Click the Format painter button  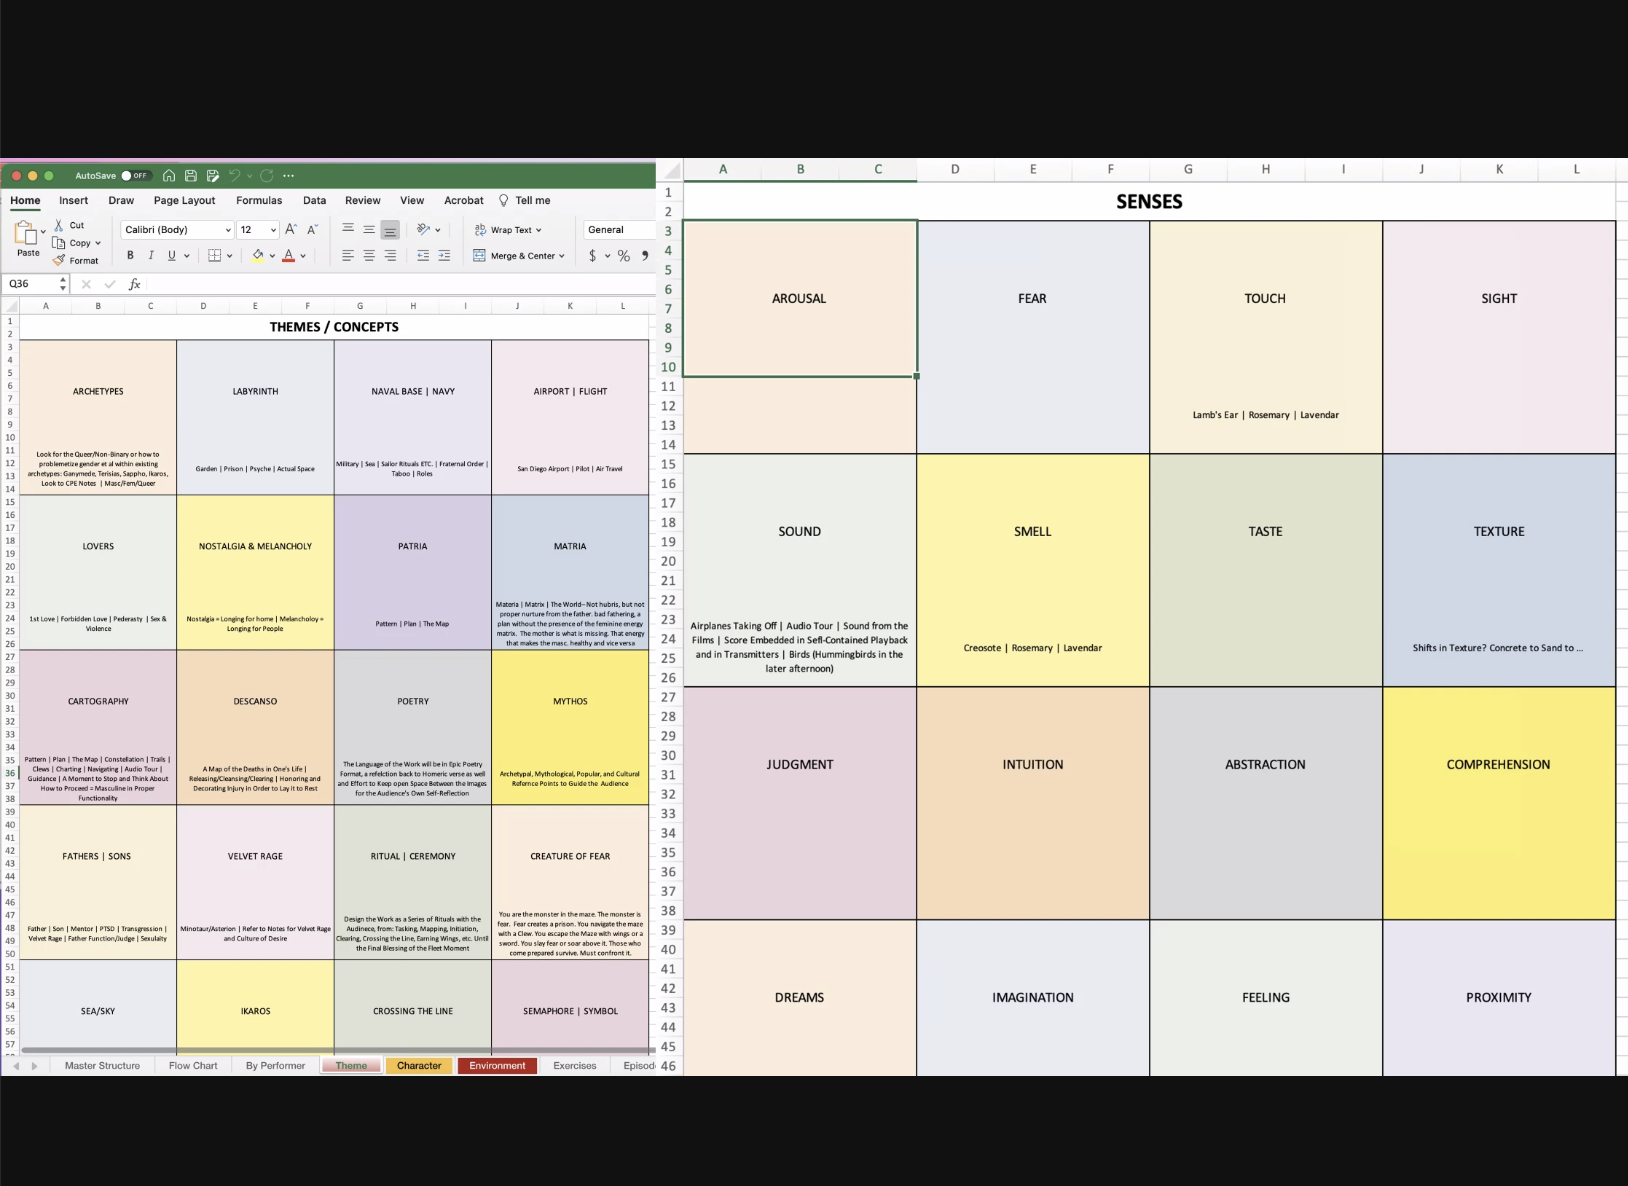[x=76, y=260]
